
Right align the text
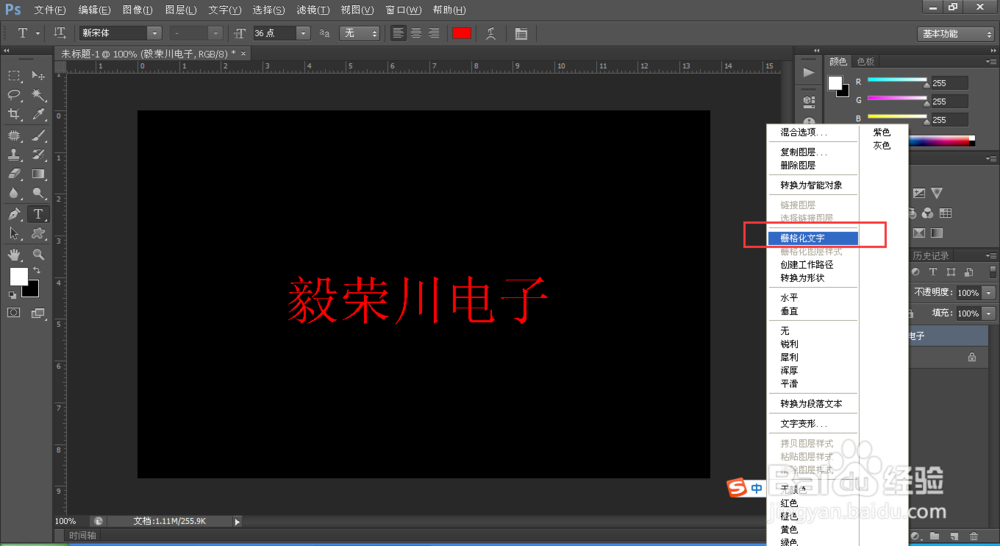point(434,33)
